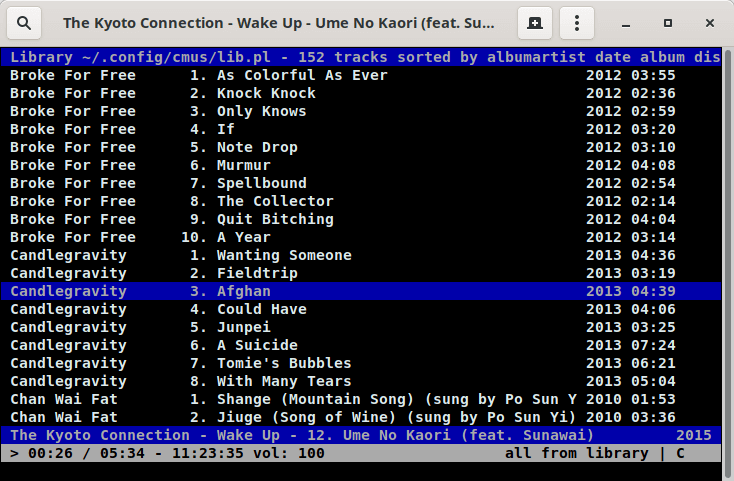This screenshot has width=734, height=481.
Task: Select track 'Spellbound'
Action: click(x=361, y=183)
